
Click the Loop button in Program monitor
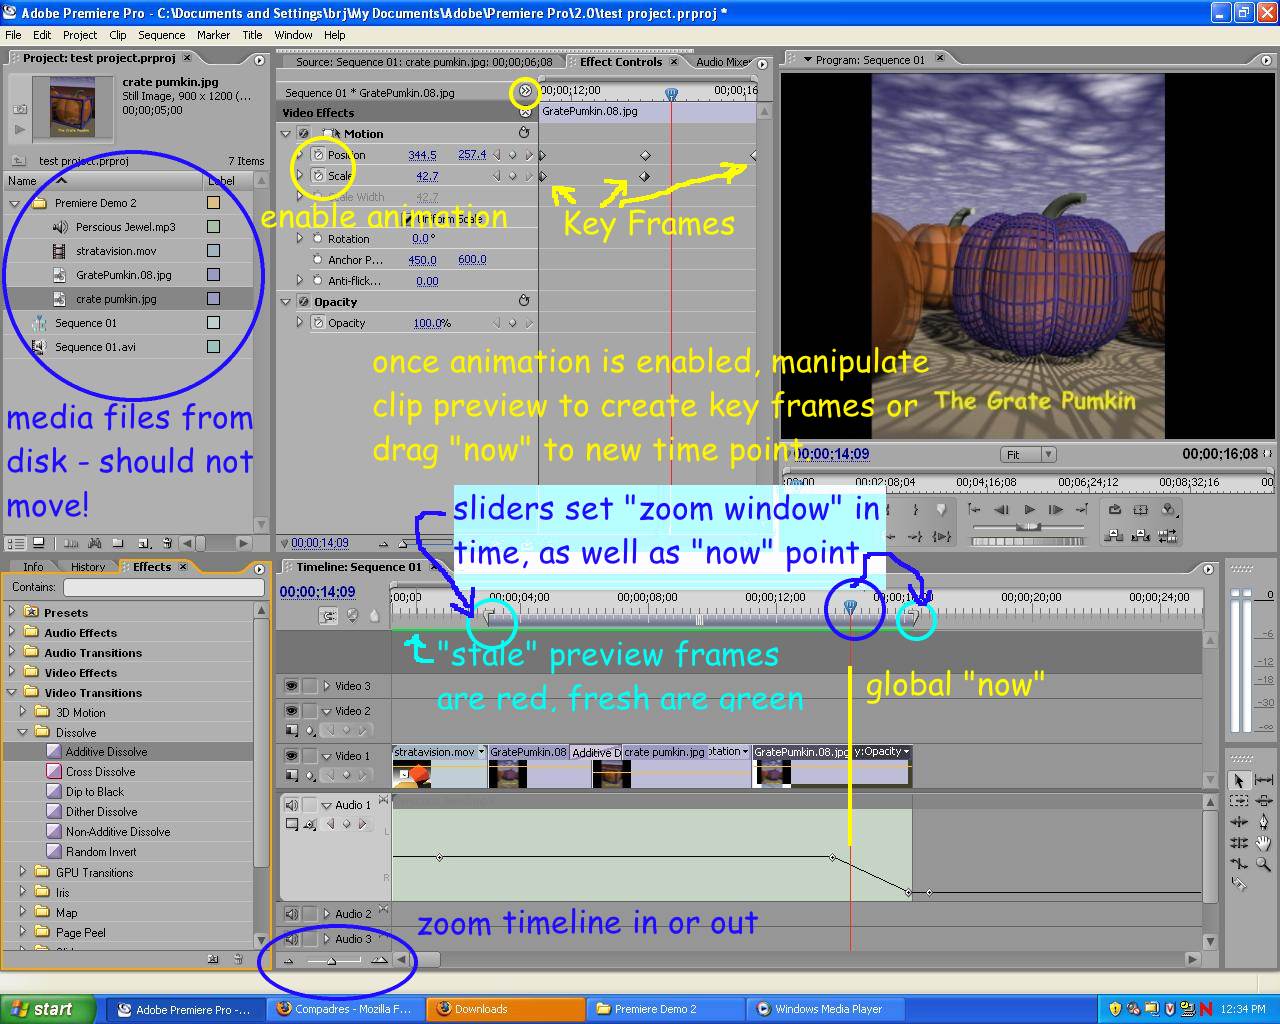tap(1115, 510)
